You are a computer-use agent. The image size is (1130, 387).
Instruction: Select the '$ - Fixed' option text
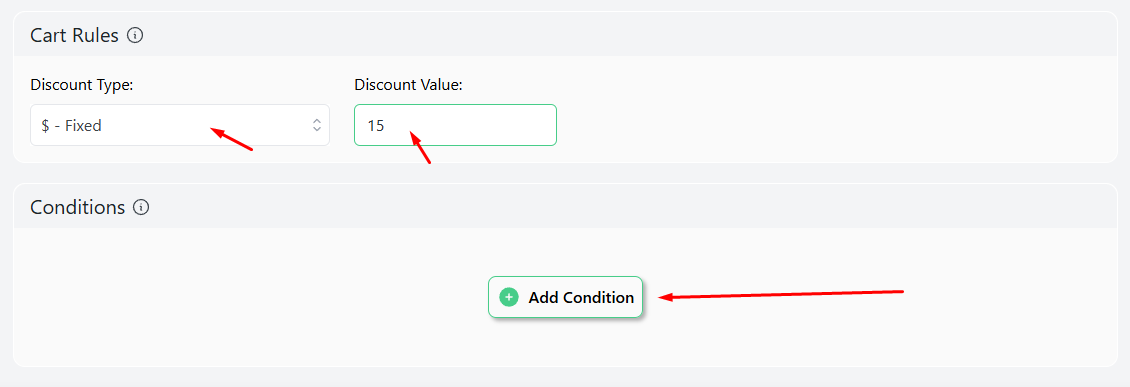pos(71,125)
